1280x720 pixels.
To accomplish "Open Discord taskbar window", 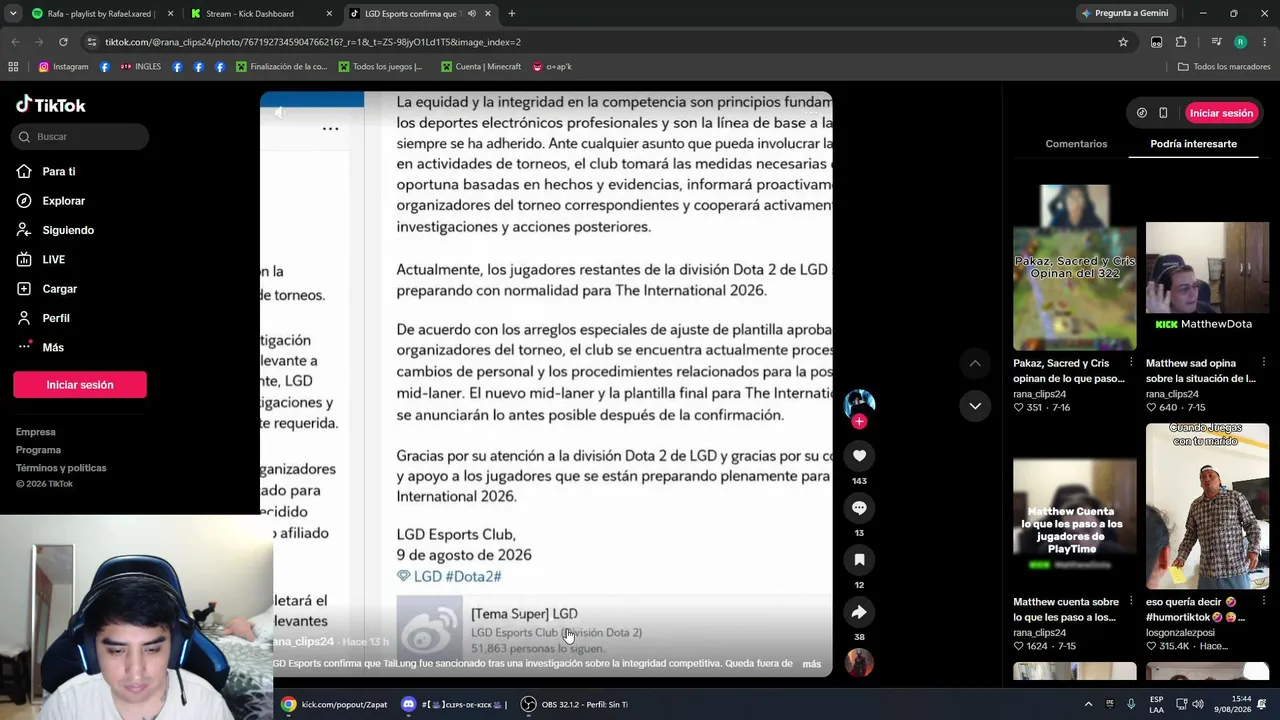I will [x=455, y=704].
